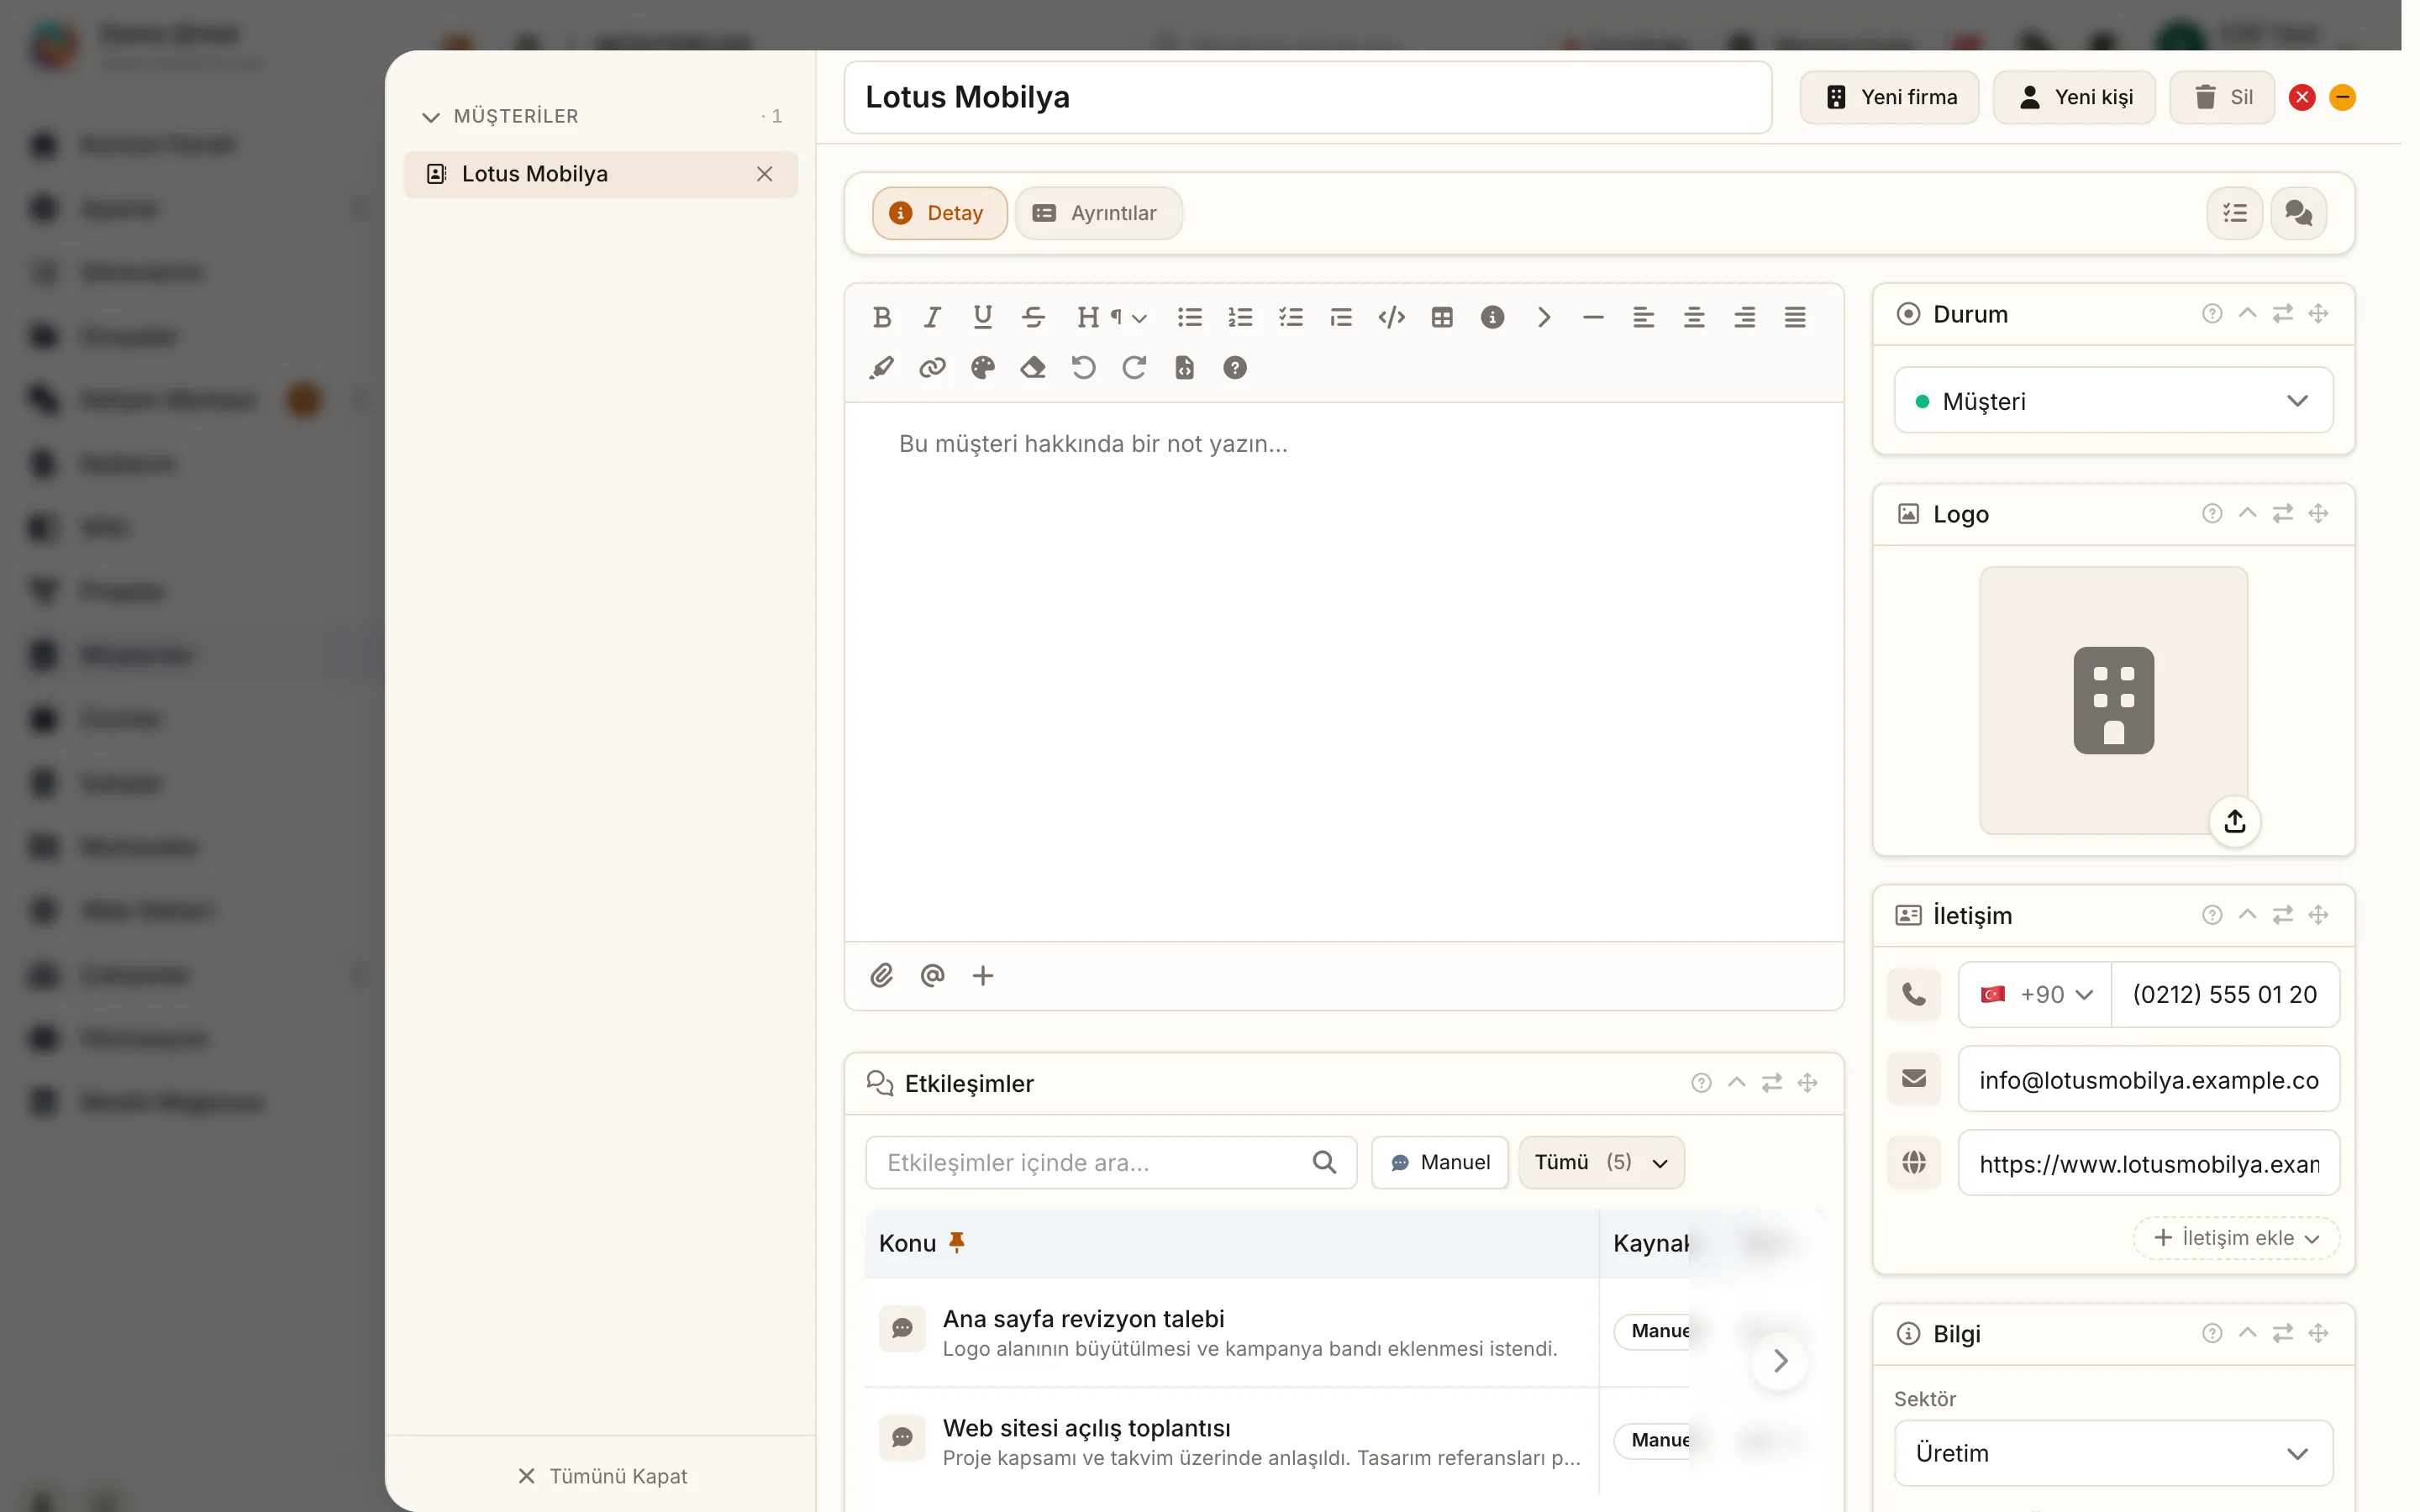
Task: Open the Sektör Üretim dropdown
Action: point(2113,1453)
